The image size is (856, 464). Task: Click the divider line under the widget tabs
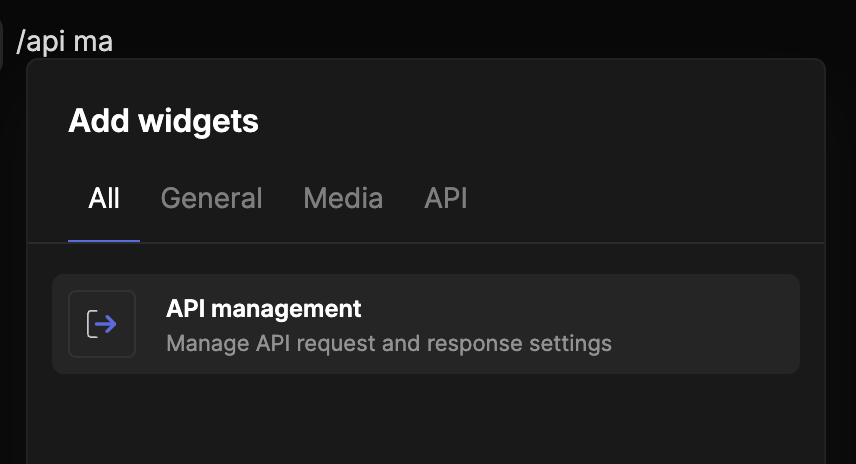(426, 242)
